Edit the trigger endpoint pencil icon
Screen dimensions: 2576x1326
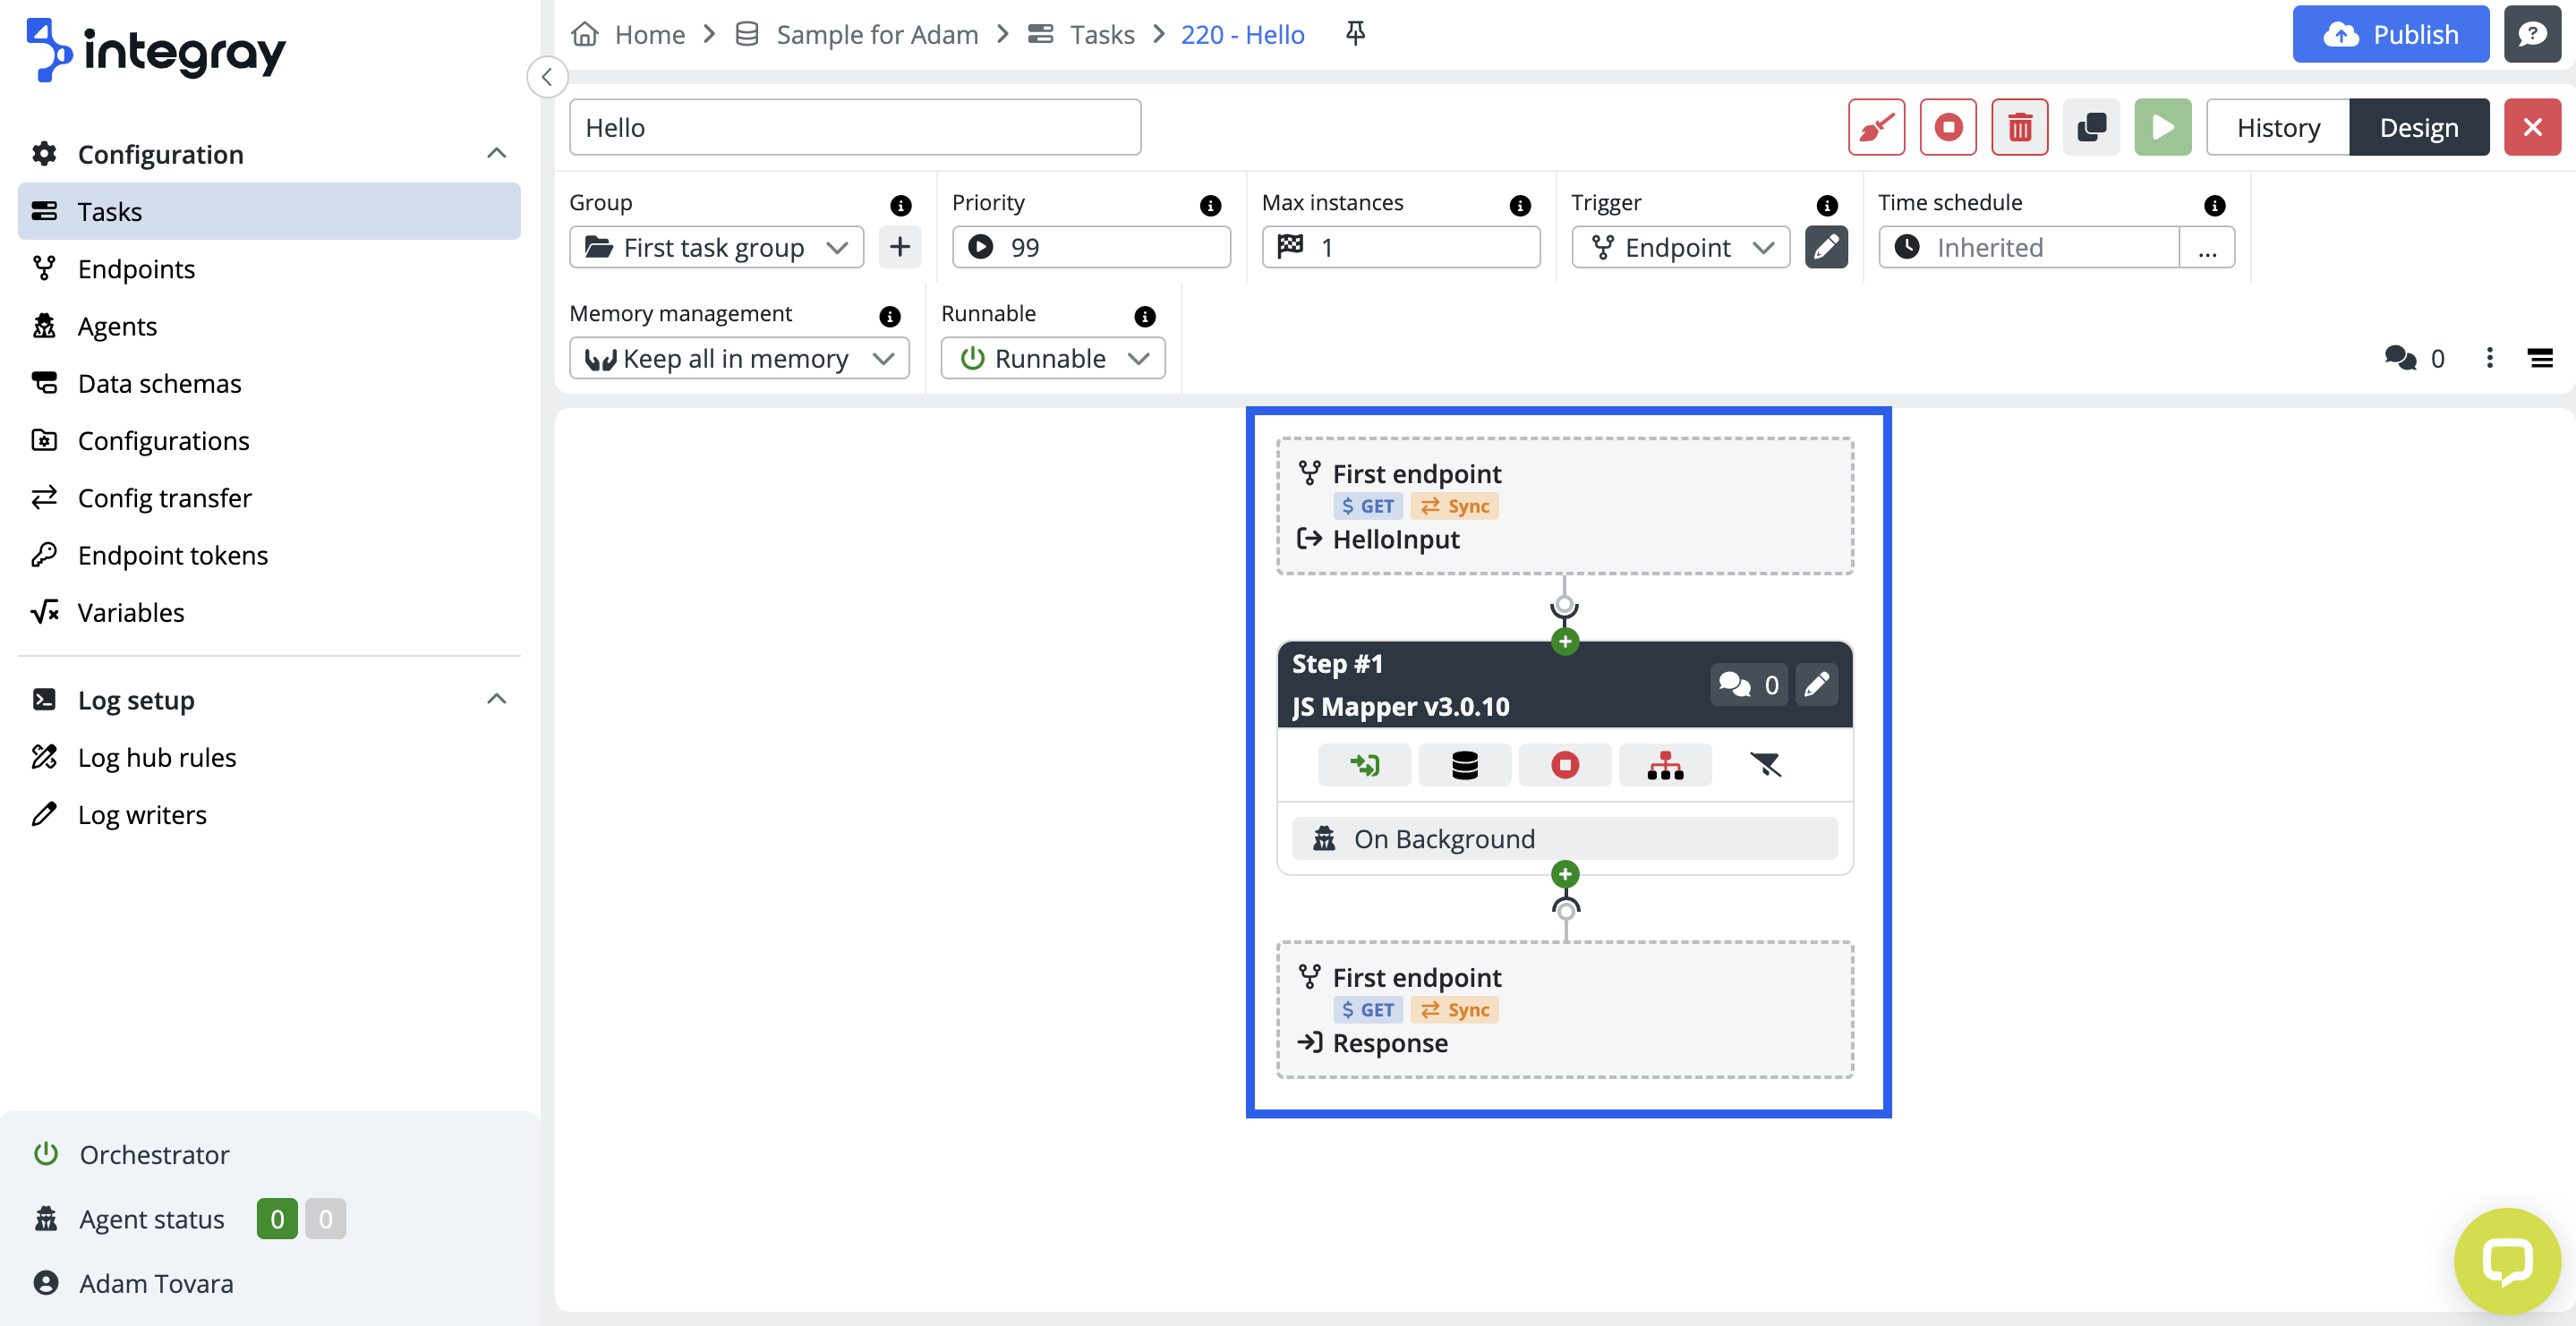[x=1825, y=247]
